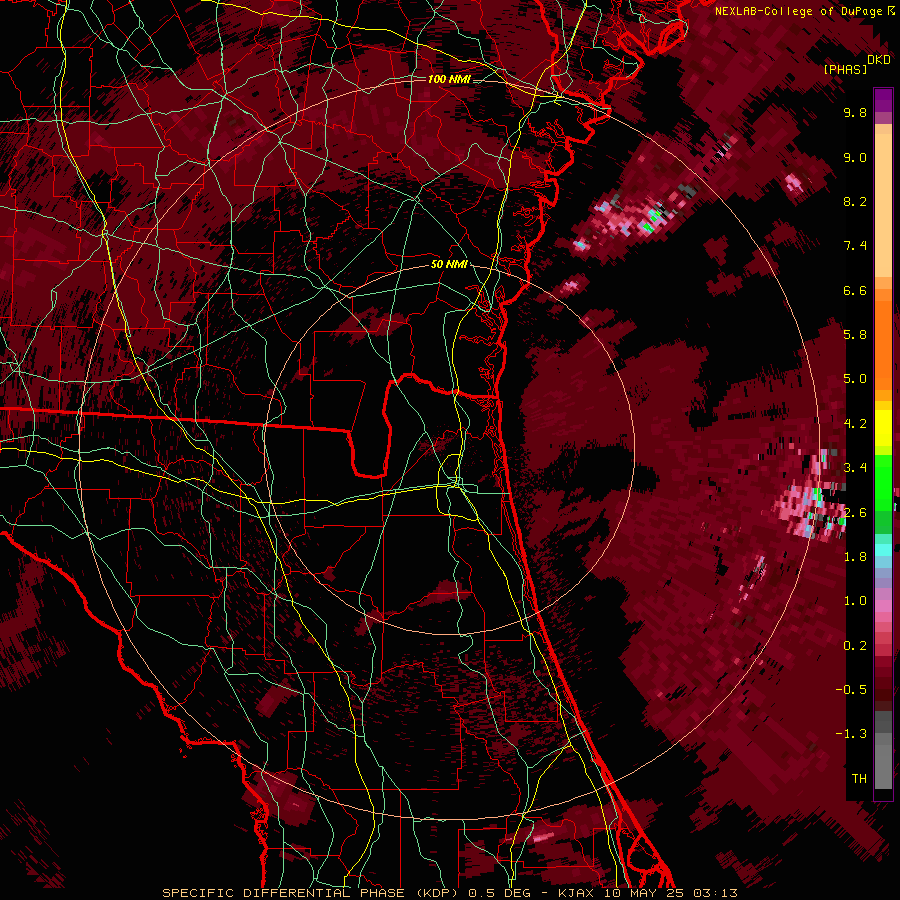Click the 5.0 value on color scale
The width and height of the screenshot is (900, 900).
click(x=855, y=379)
